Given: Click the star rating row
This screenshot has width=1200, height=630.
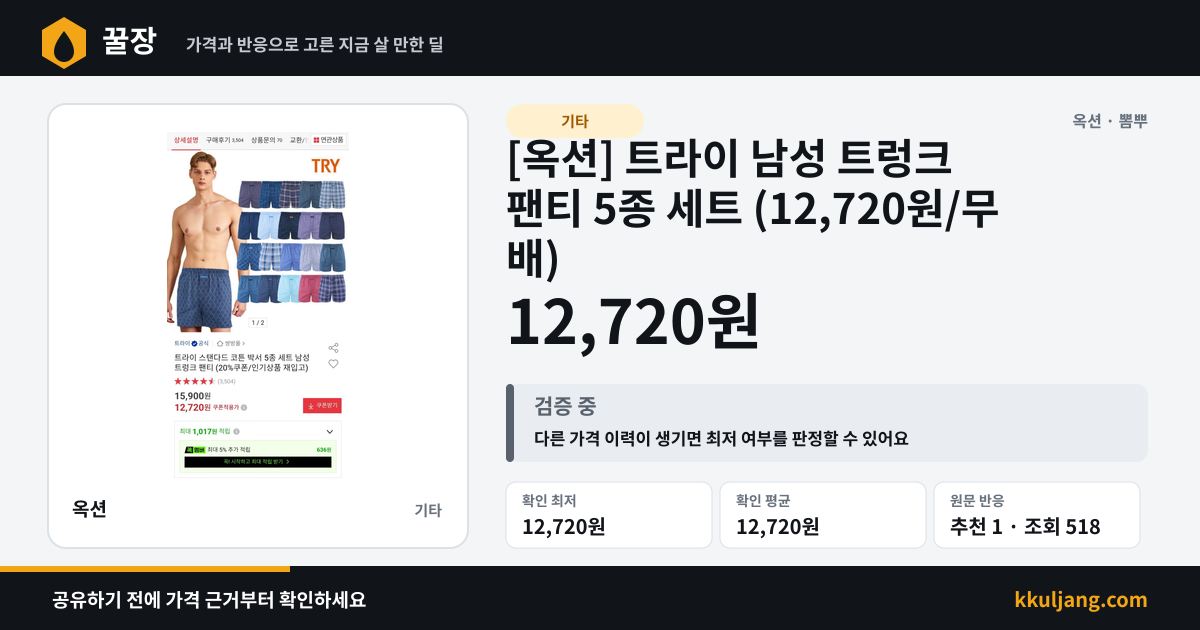Looking at the screenshot, I should tap(204, 381).
